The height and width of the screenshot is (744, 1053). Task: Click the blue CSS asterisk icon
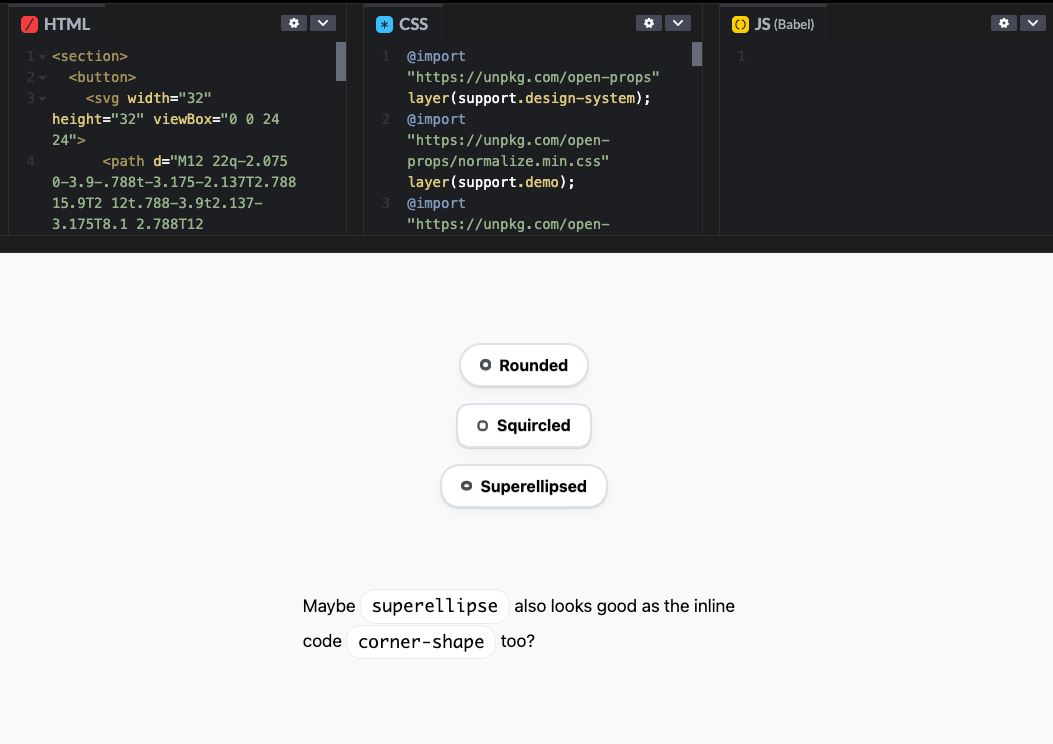(x=385, y=24)
